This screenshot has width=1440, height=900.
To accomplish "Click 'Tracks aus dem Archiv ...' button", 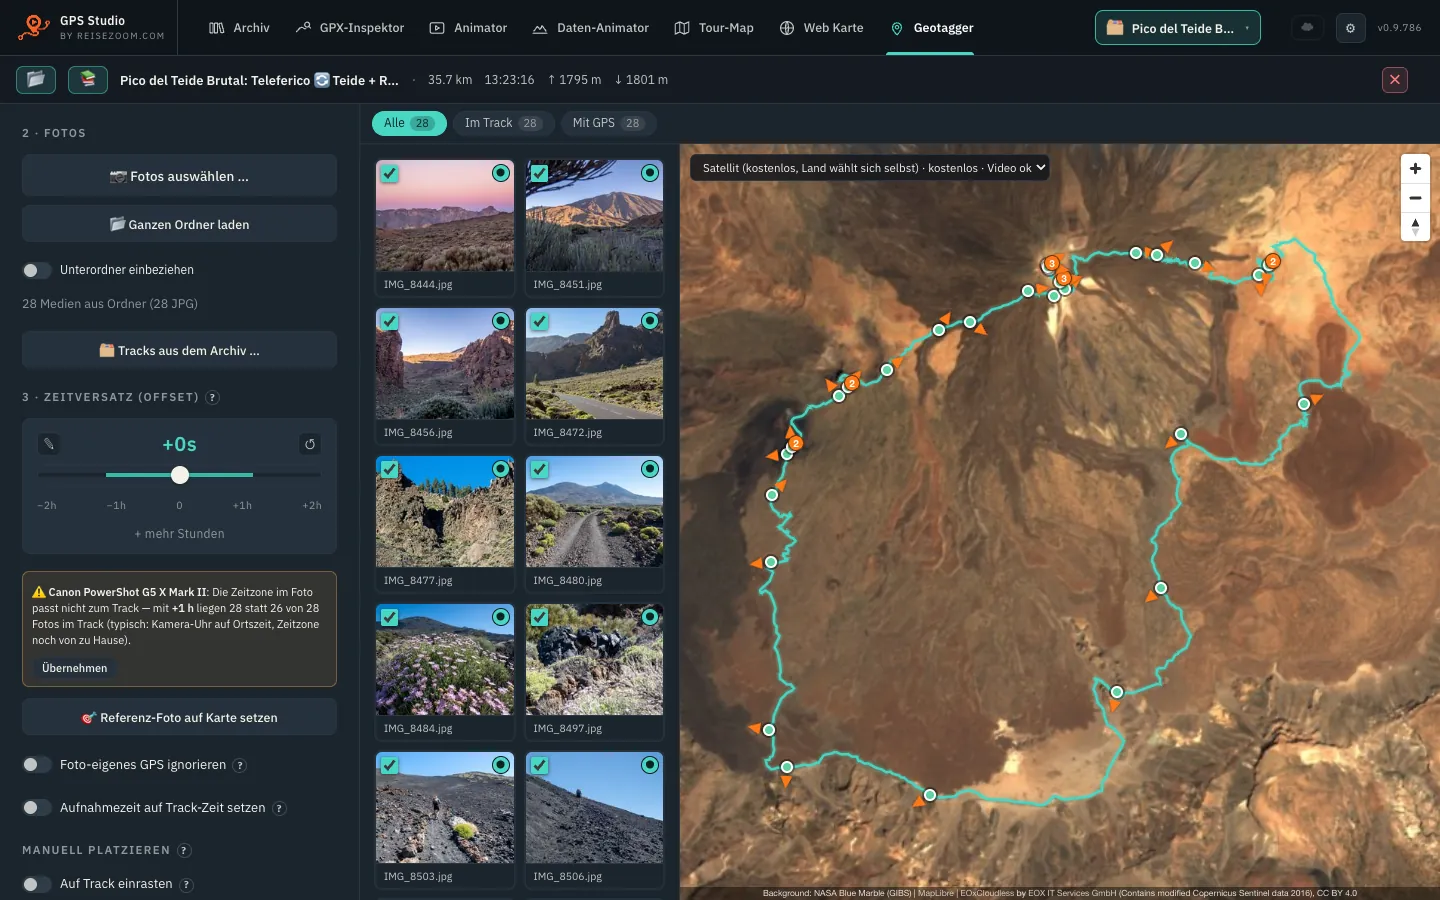I will [179, 351].
